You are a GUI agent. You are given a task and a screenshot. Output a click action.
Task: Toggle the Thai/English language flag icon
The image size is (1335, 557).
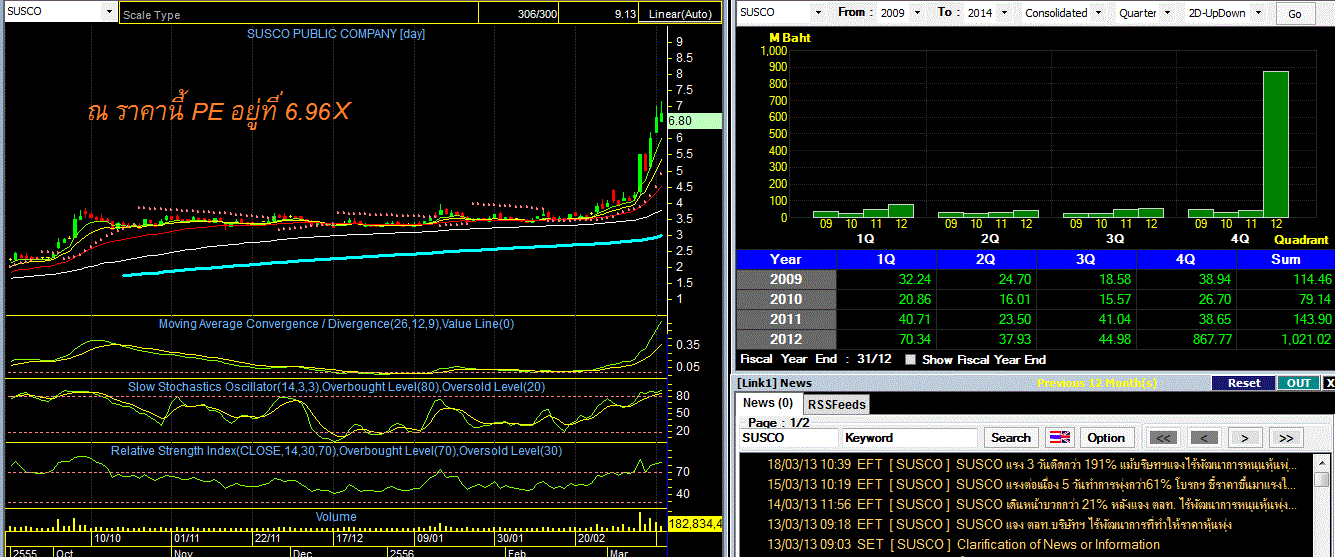1059,438
